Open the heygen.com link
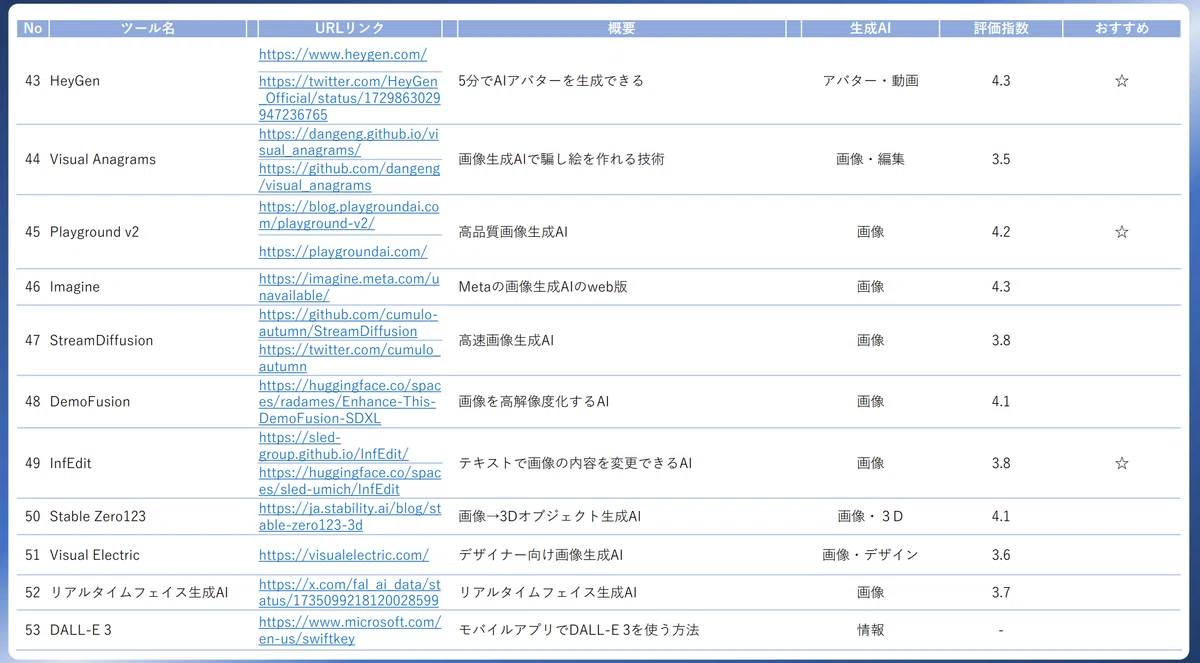This screenshot has height=663, width=1200. coord(343,54)
